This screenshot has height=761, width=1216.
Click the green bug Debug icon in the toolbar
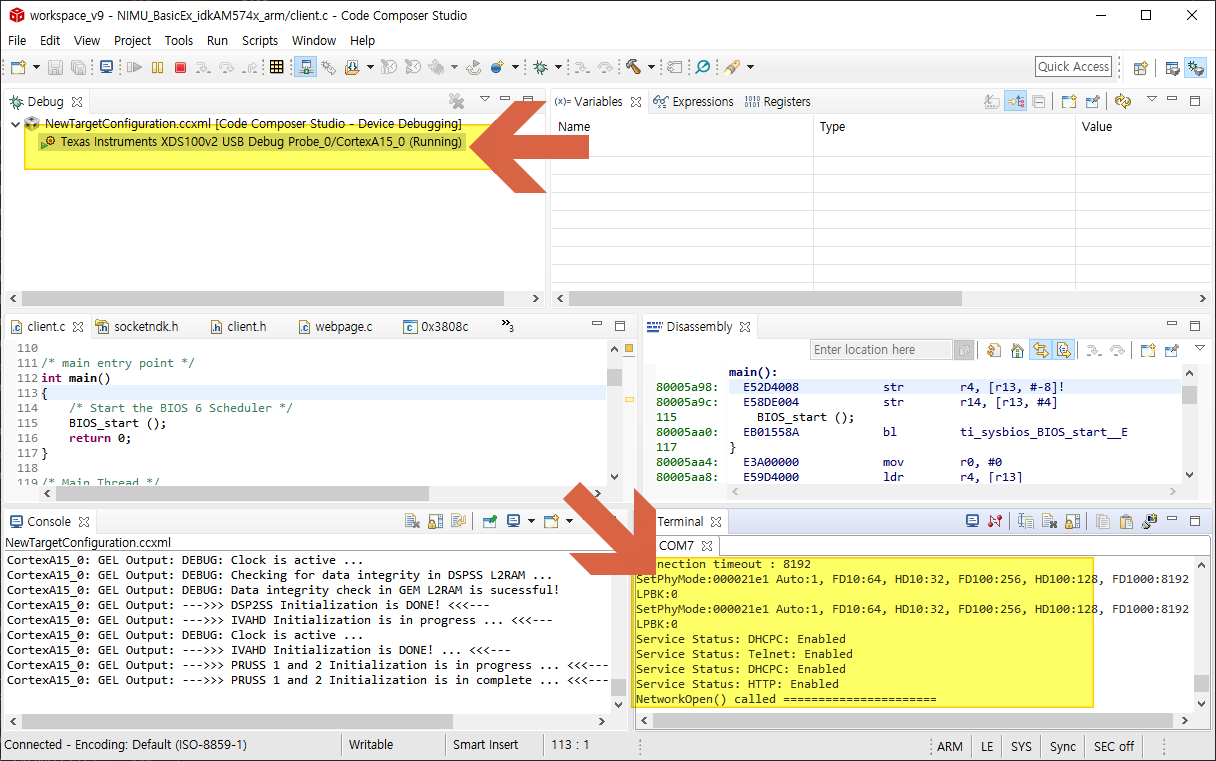(x=540, y=67)
